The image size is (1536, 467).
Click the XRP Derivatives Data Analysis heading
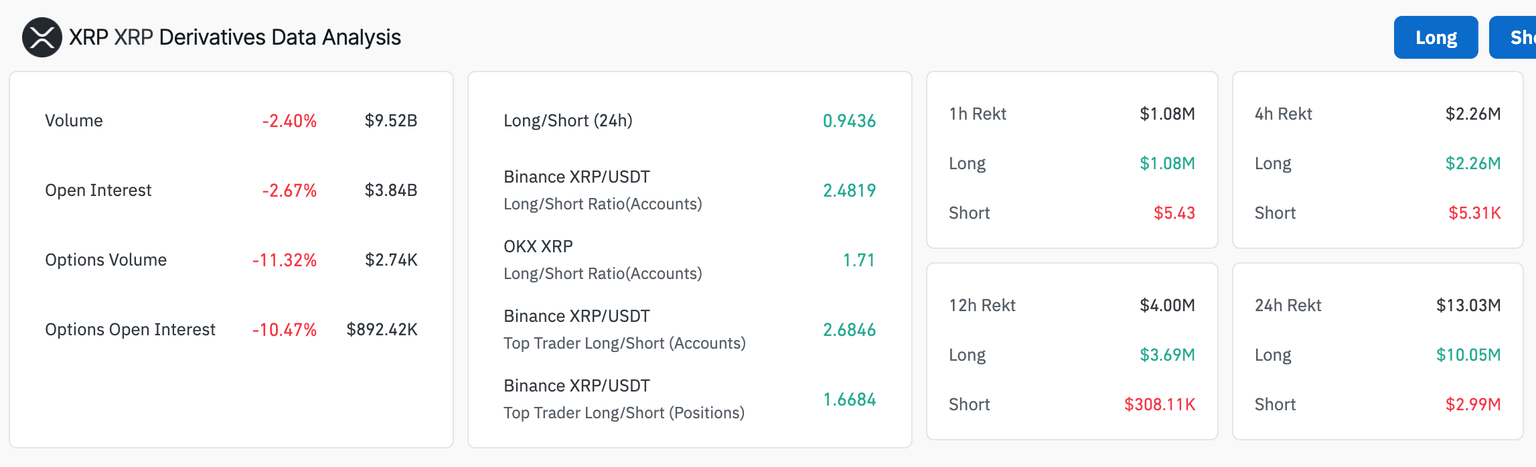235,38
